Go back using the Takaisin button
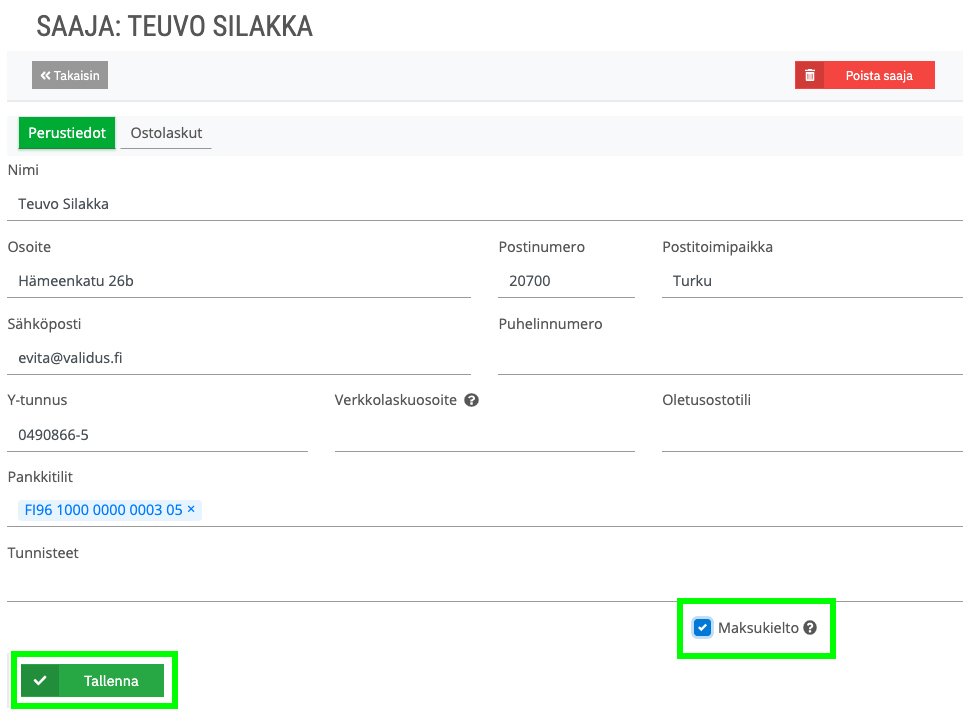This screenshot has width=976, height=723. [70, 75]
